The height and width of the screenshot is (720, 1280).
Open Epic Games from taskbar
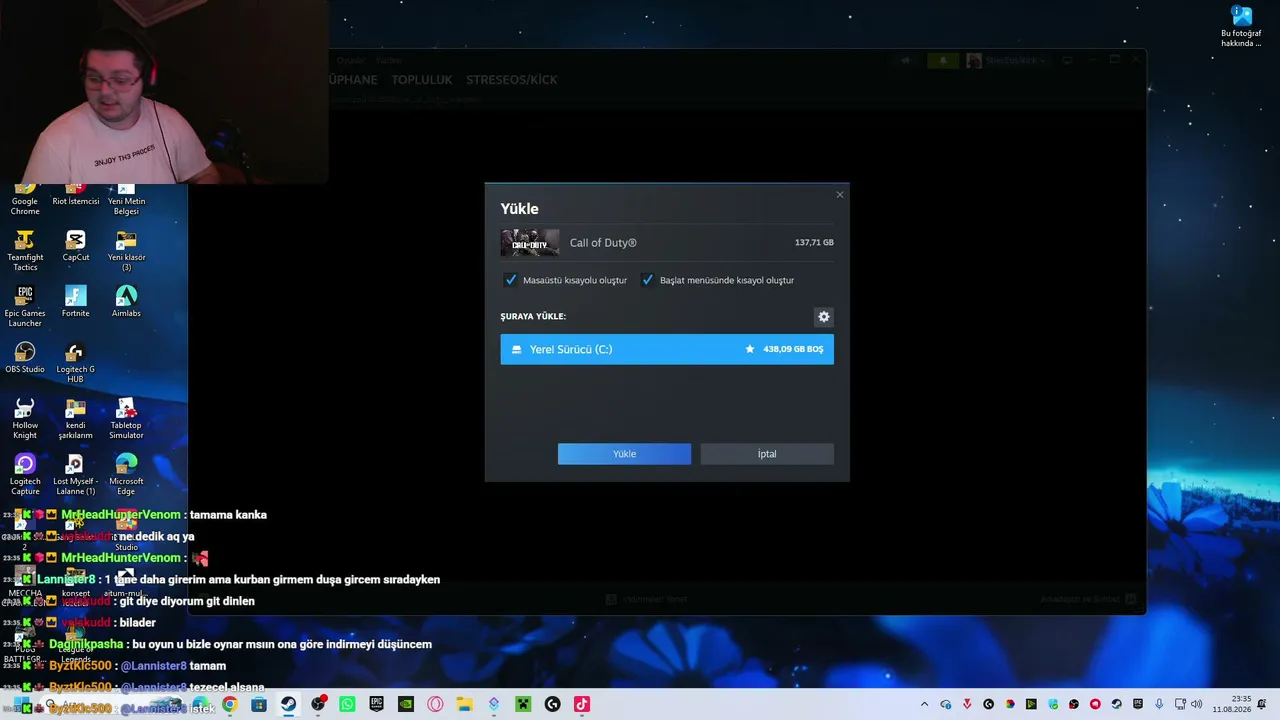(376, 705)
